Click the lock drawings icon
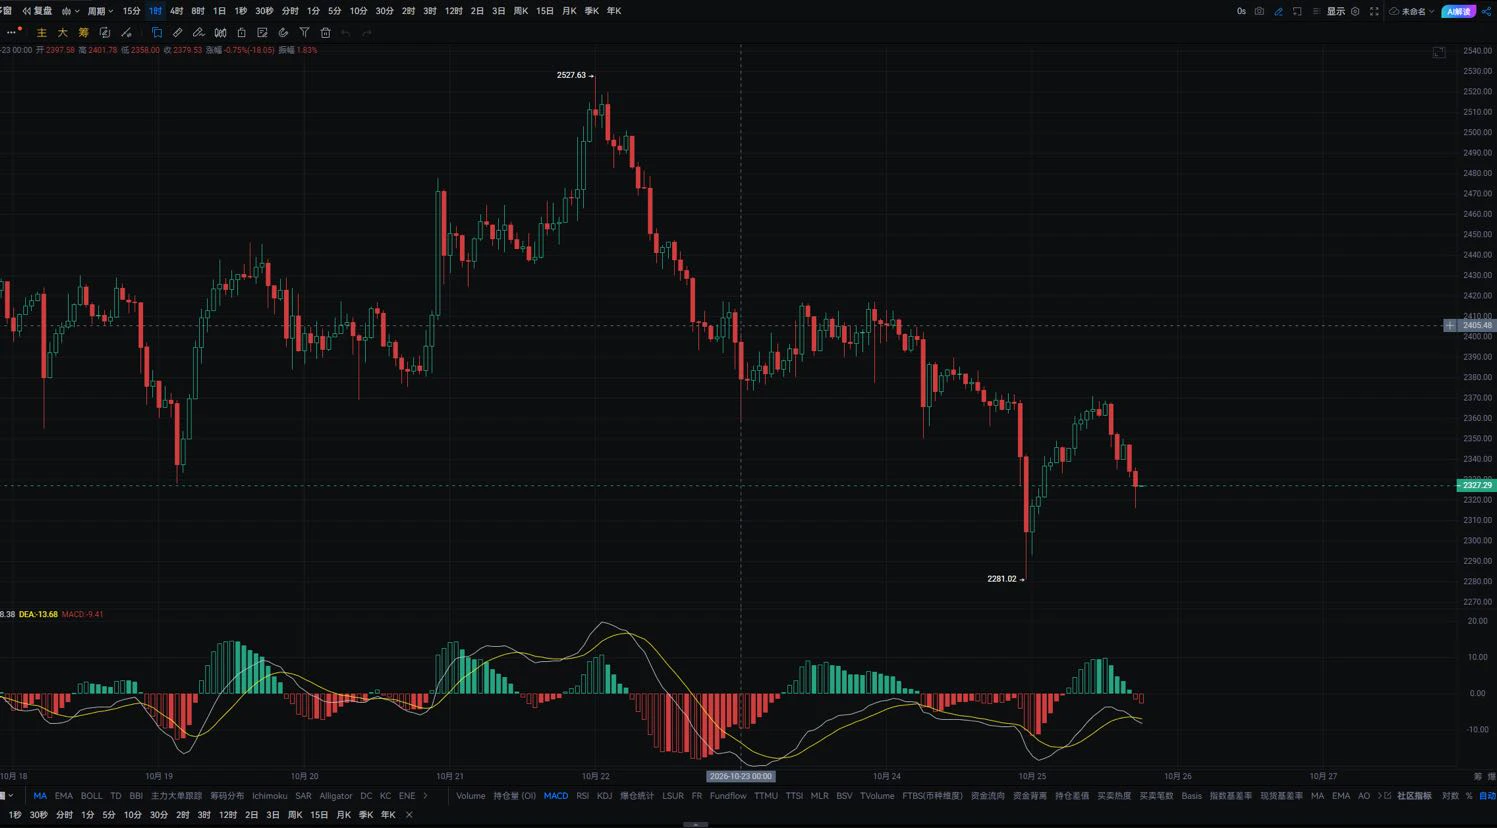Image resolution: width=1497 pixels, height=828 pixels. tap(241, 33)
